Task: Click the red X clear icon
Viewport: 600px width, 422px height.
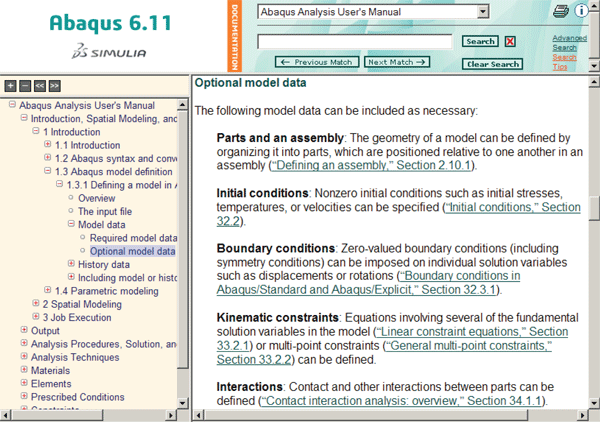Action: tap(510, 41)
